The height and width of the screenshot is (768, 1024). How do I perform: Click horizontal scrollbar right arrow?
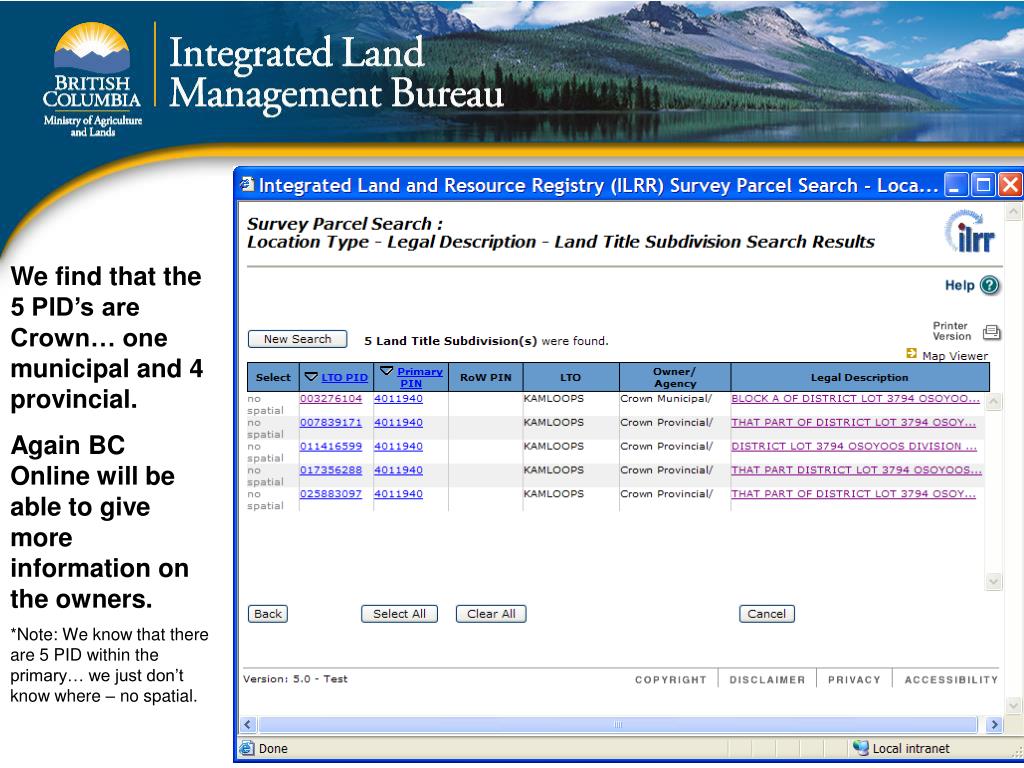pyautogui.click(x=994, y=724)
